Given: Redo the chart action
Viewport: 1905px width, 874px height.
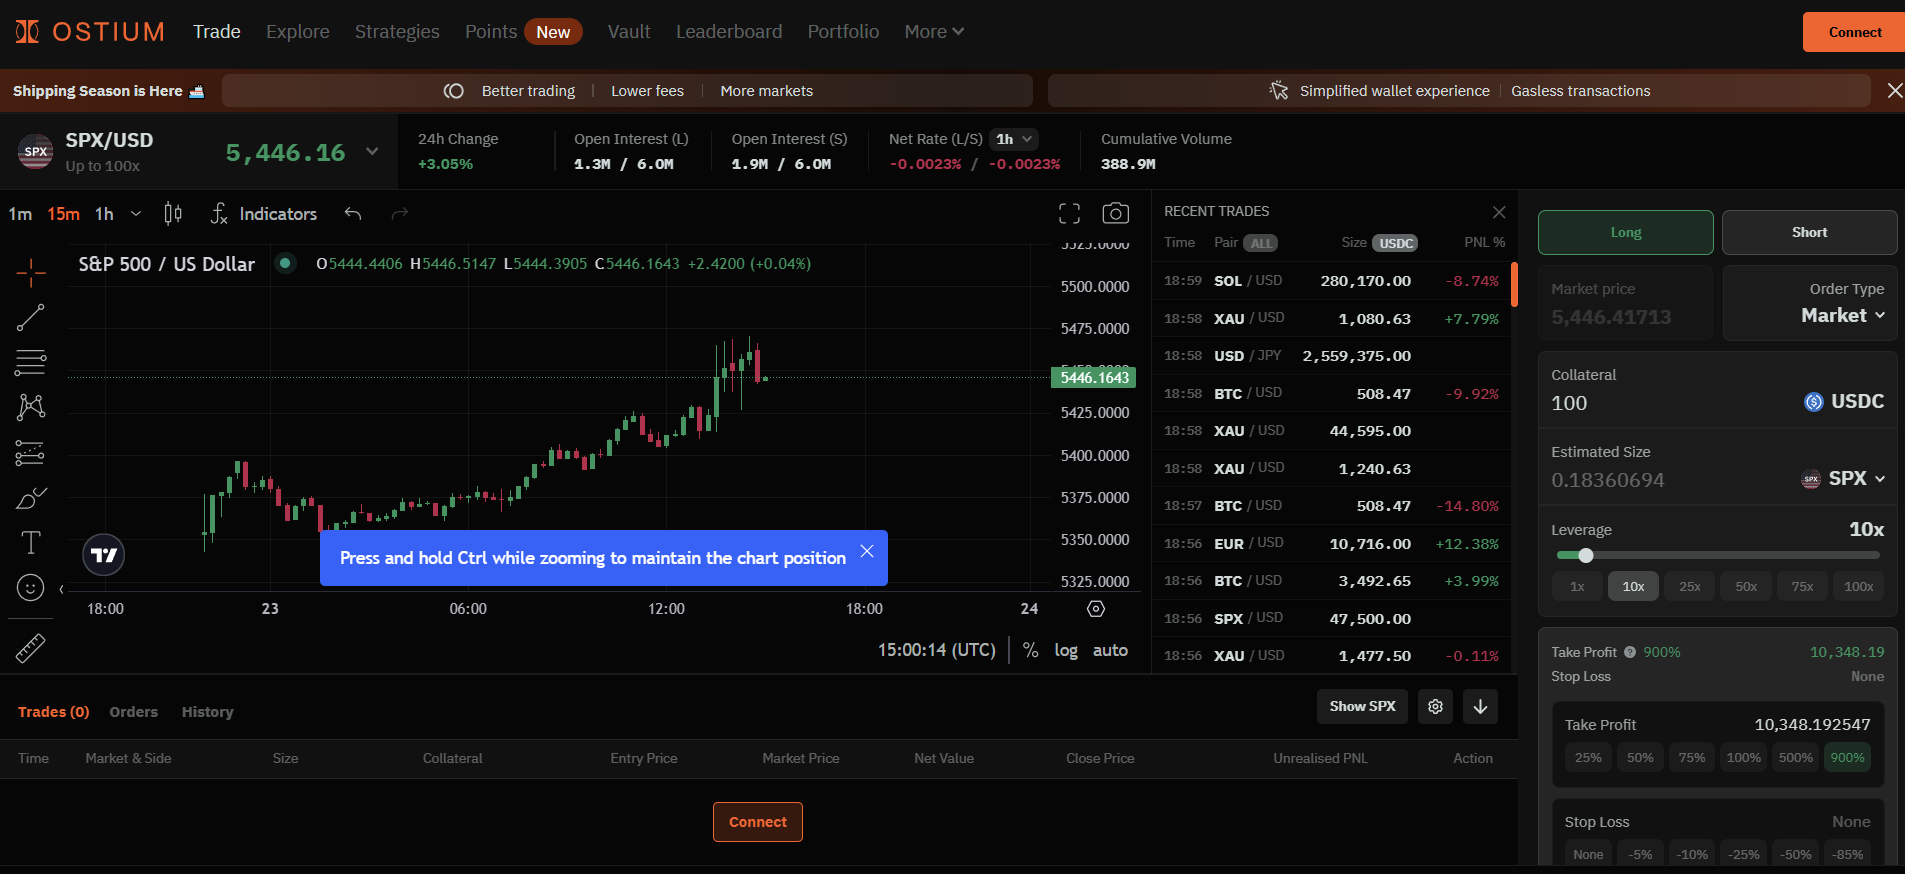Looking at the screenshot, I should [x=400, y=214].
